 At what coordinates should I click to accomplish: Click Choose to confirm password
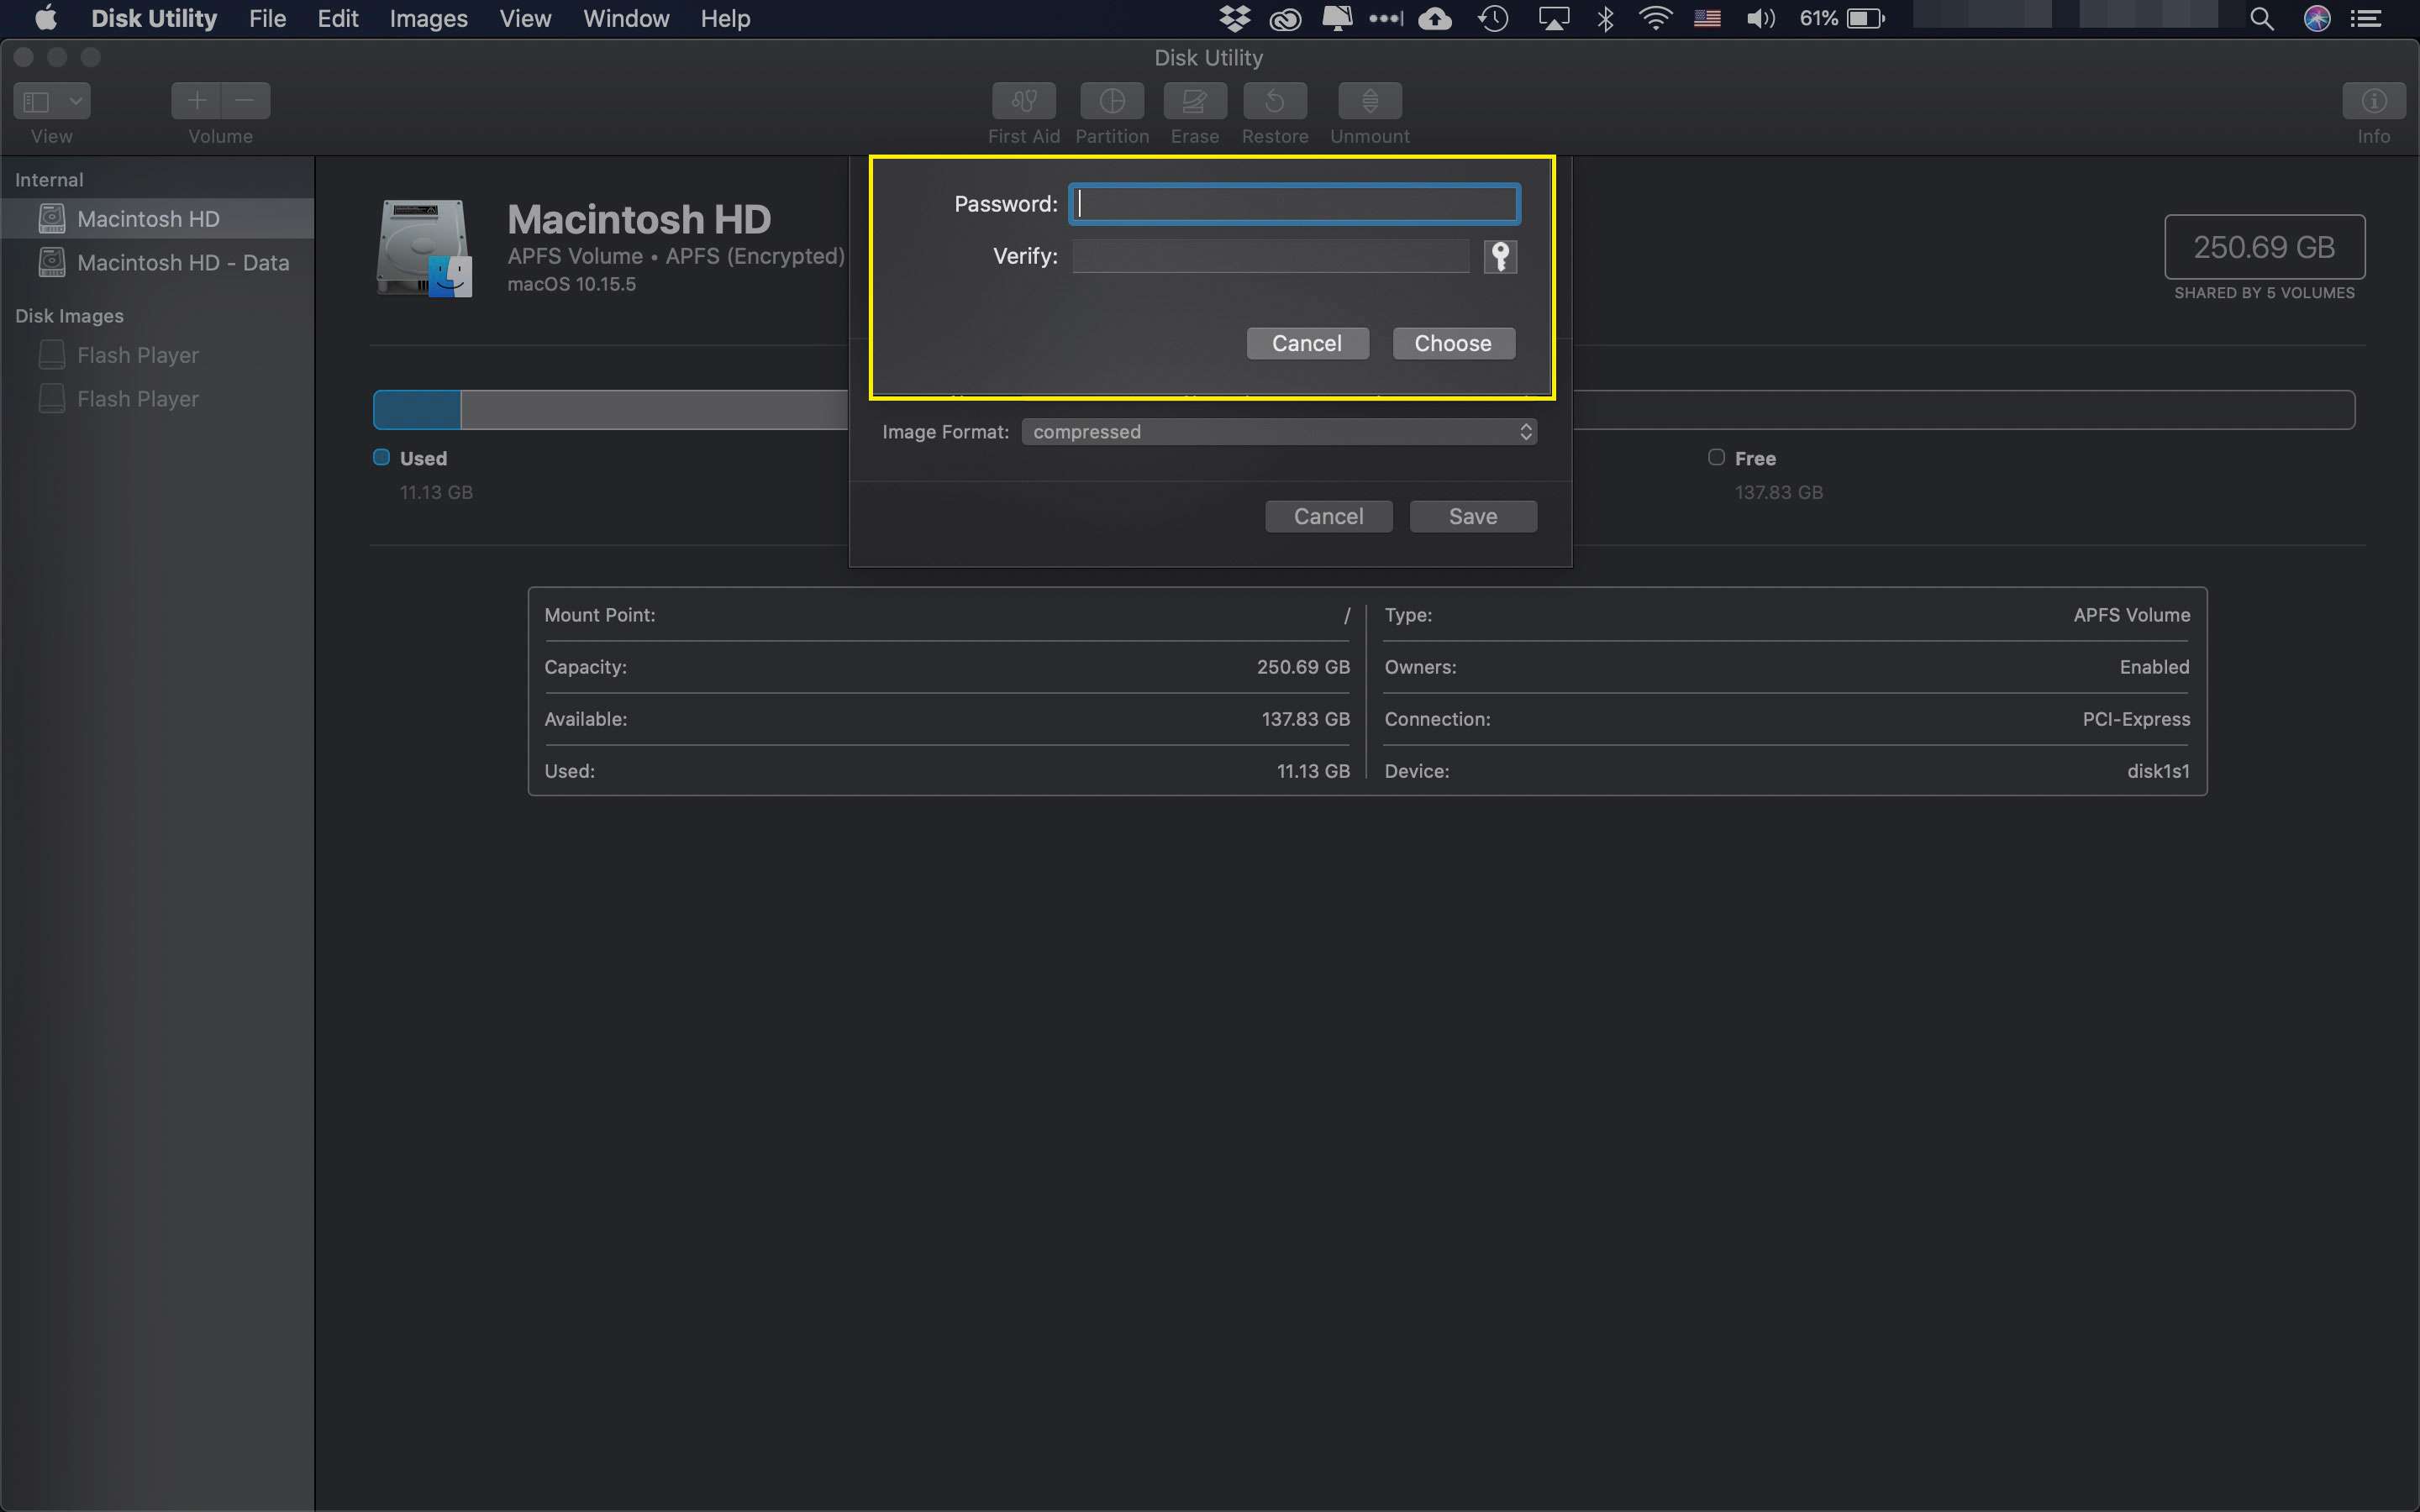(x=1453, y=343)
